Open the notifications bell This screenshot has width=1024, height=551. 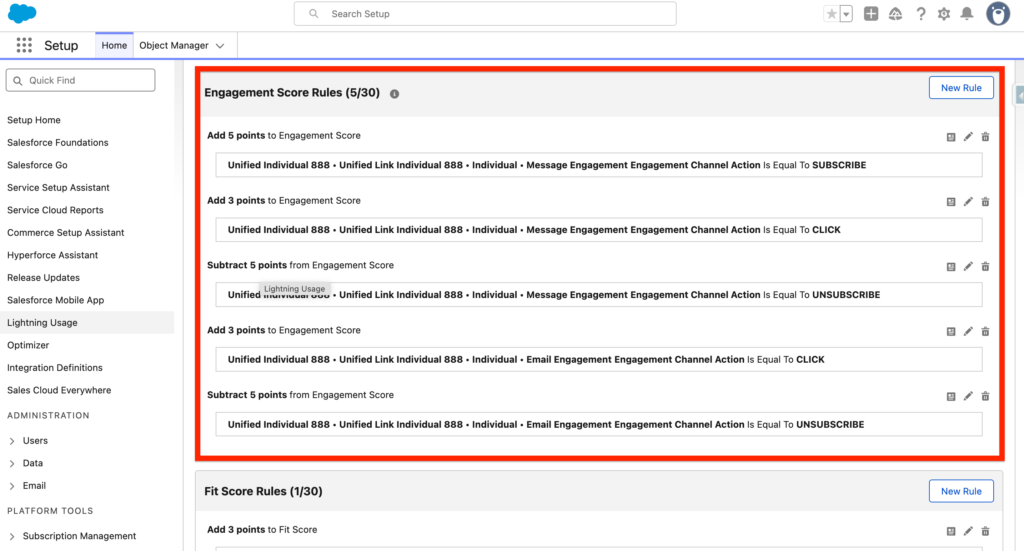coord(967,14)
